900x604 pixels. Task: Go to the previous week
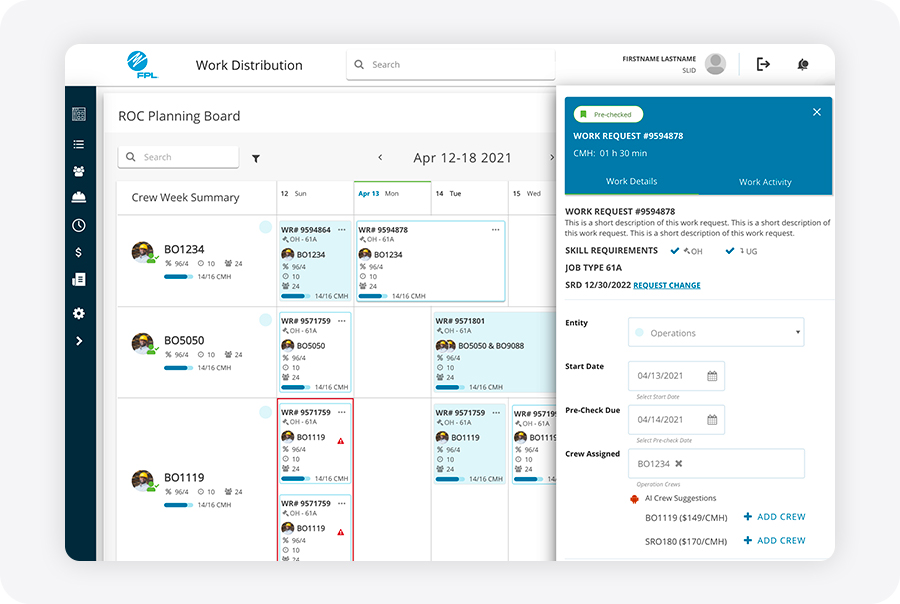click(x=380, y=157)
